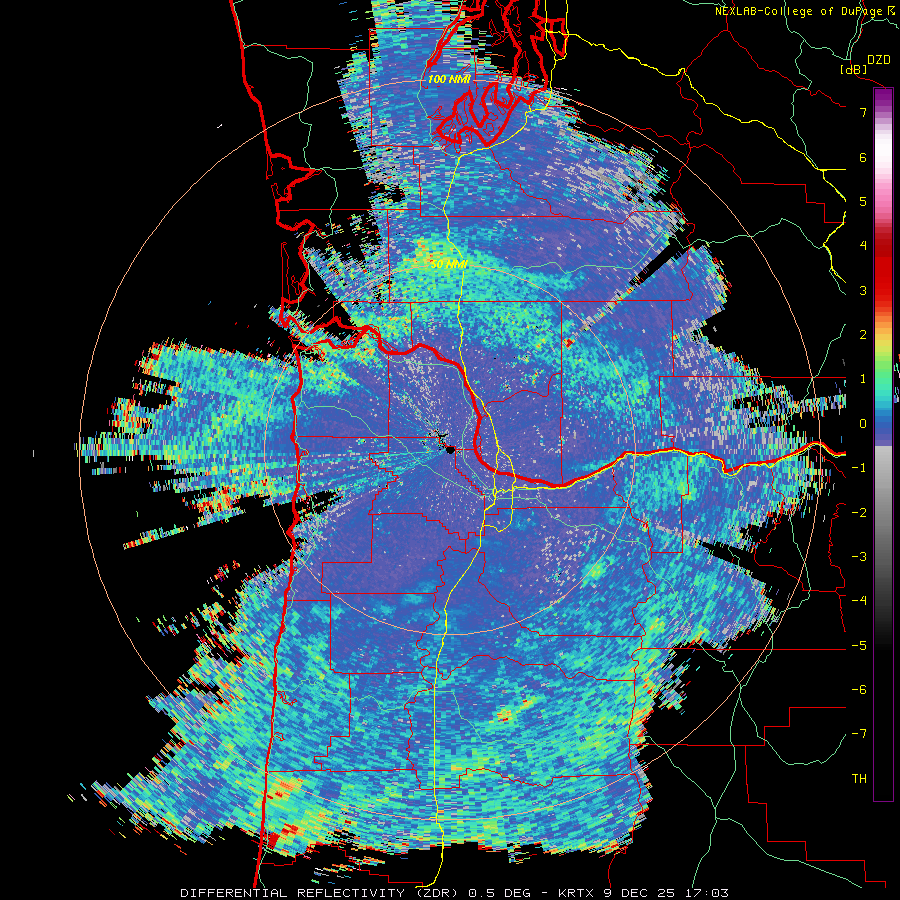The height and width of the screenshot is (900, 900).
Task: Click the [dB] unit label
Action: (854, 69)
